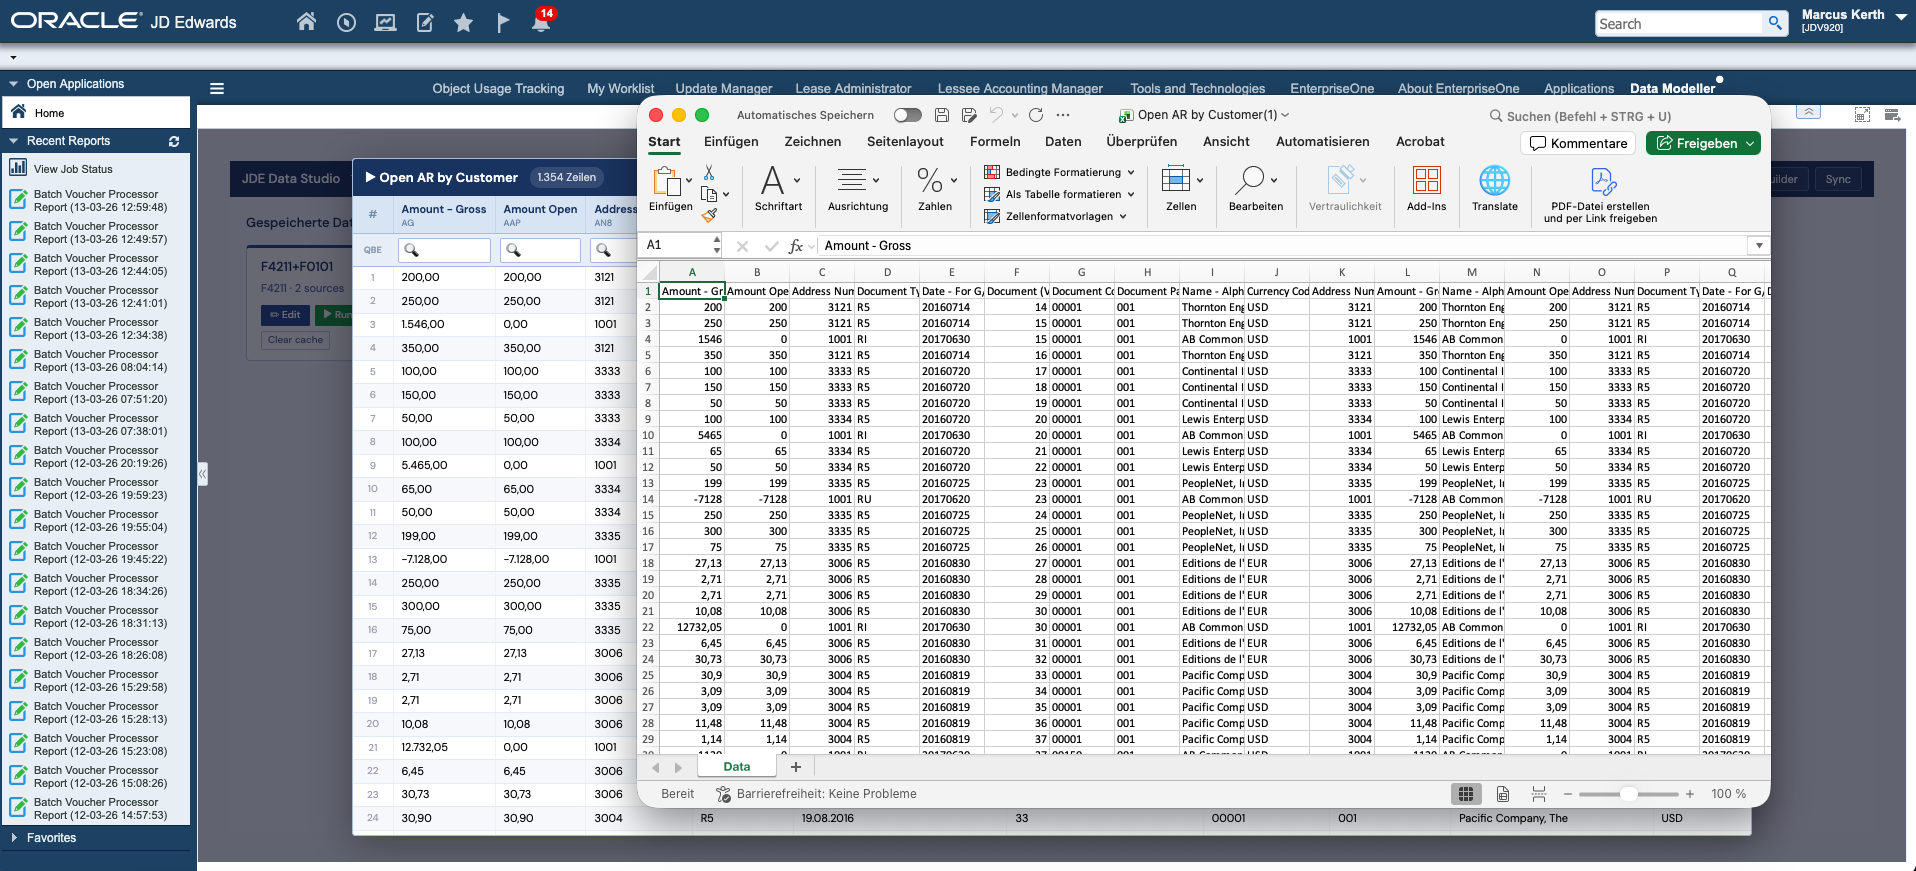The width and height of the screenshot is (1916, 871).
Task: Click zoom out minus on the Excel status bar
Action: pyautogui.click(x=1568, y=794)
